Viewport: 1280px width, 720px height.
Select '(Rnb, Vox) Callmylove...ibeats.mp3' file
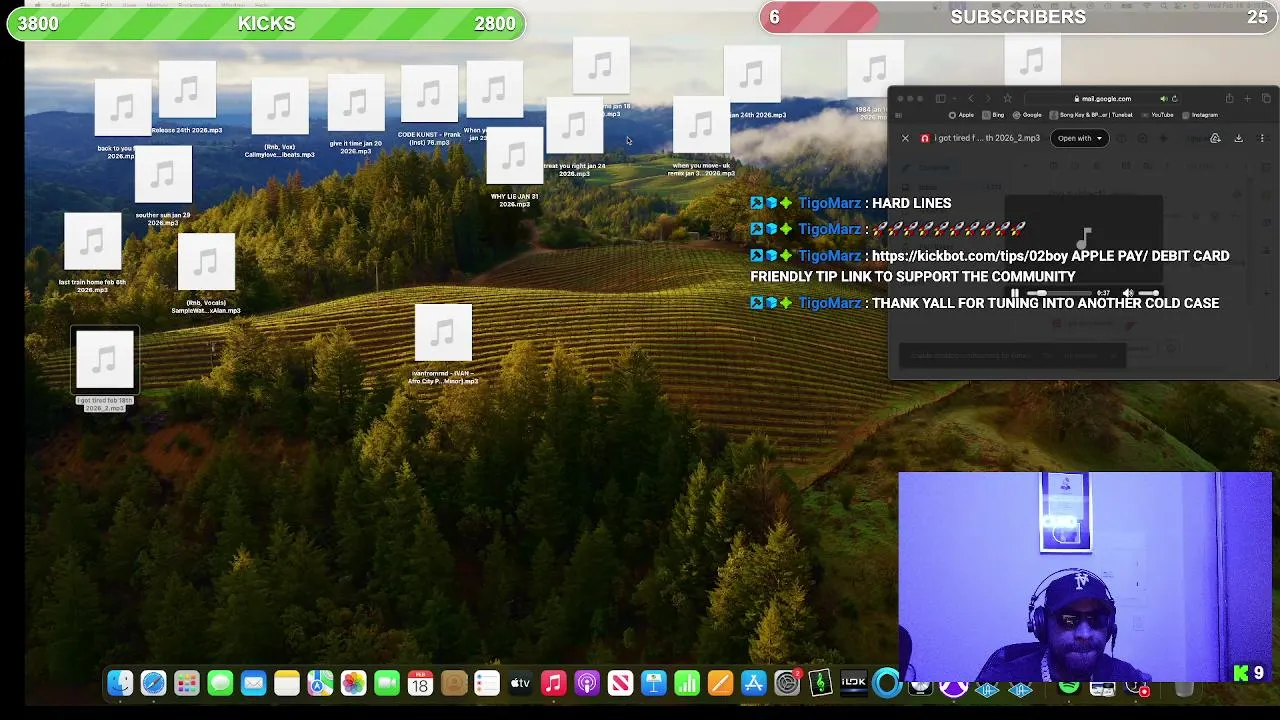pyautogui.click(x=280, y=116)
